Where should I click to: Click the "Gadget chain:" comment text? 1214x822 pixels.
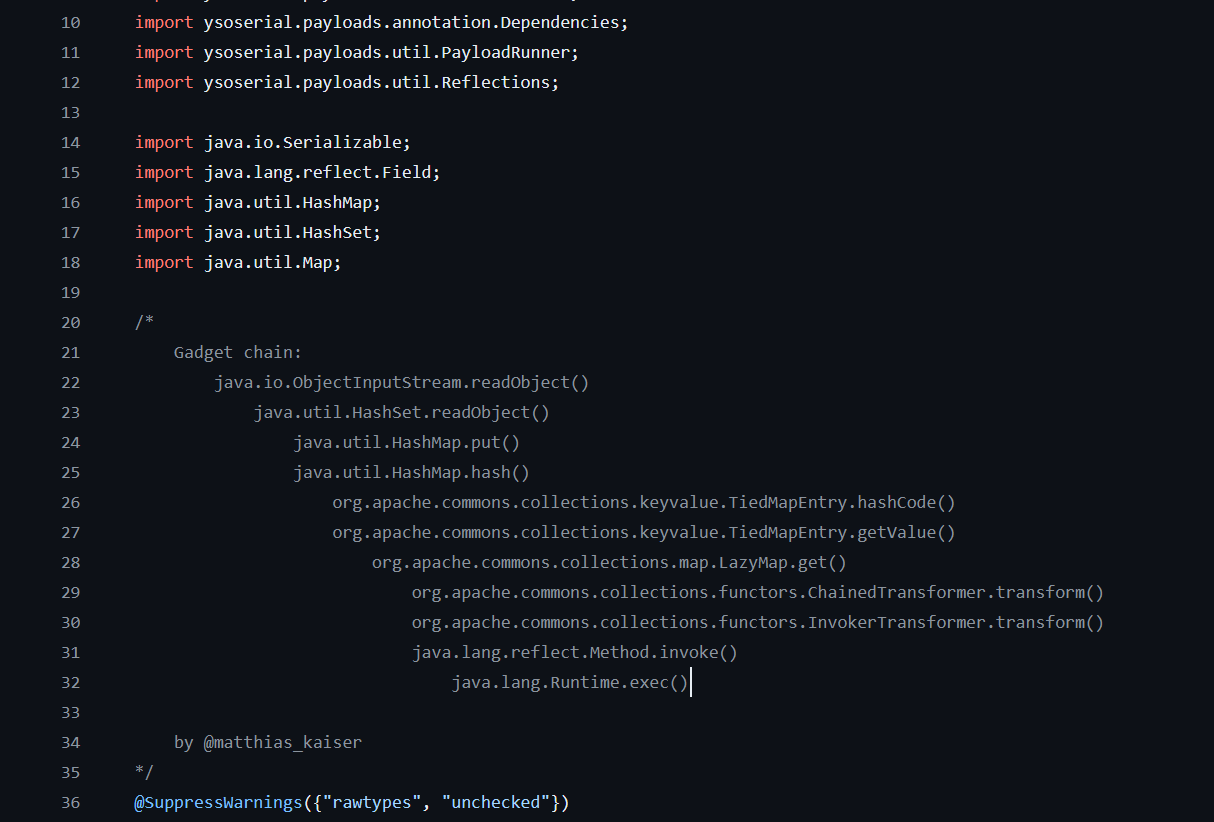tap(237, 352)
